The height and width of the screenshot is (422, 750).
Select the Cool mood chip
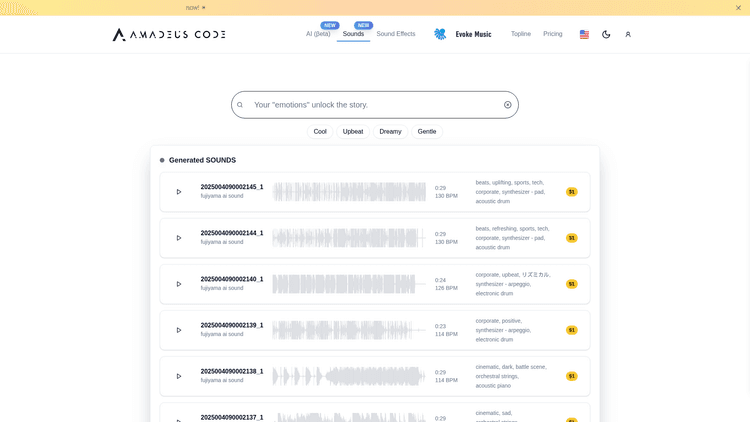coord(320,132)
